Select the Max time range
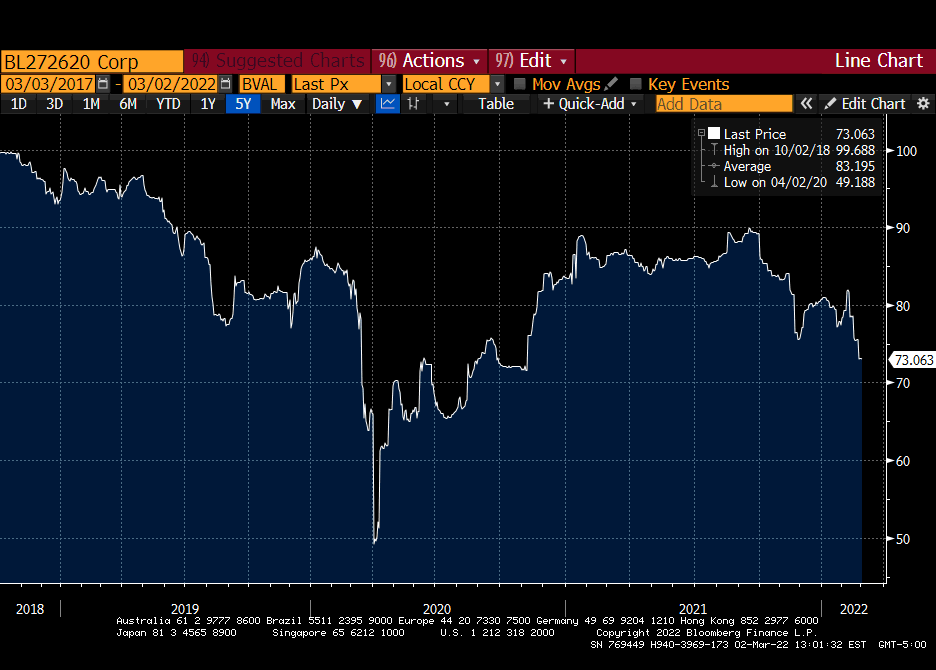The width and height of the screenshot is (936, 670). 283,104
